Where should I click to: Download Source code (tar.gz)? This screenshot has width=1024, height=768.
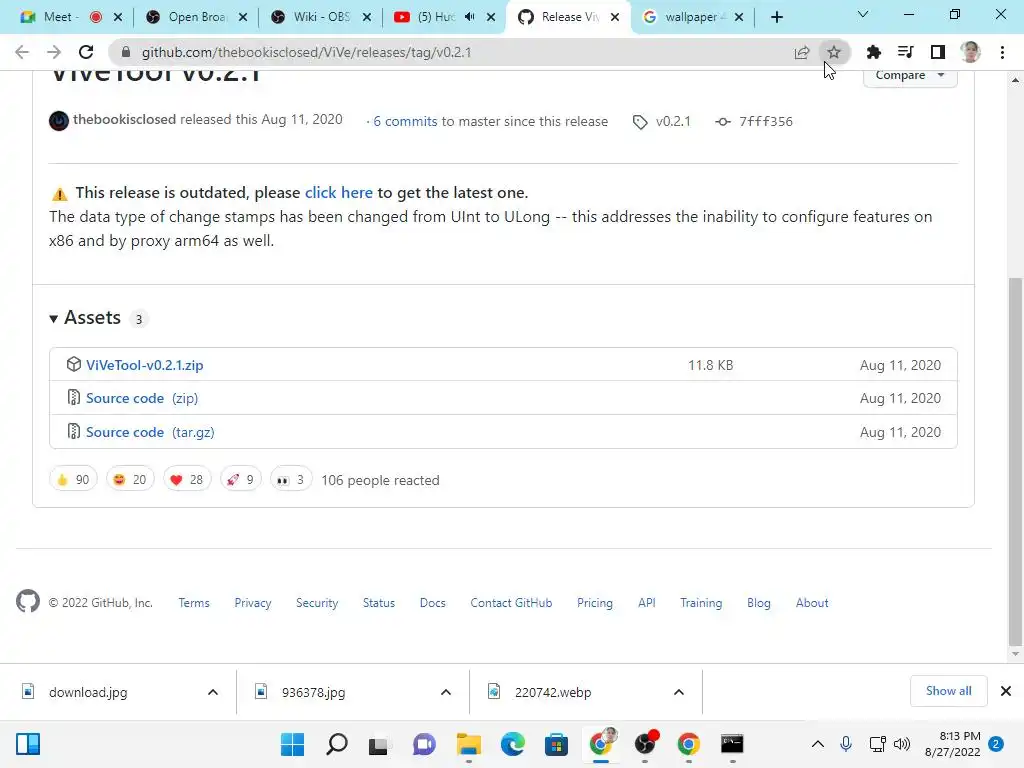[150, 432]
